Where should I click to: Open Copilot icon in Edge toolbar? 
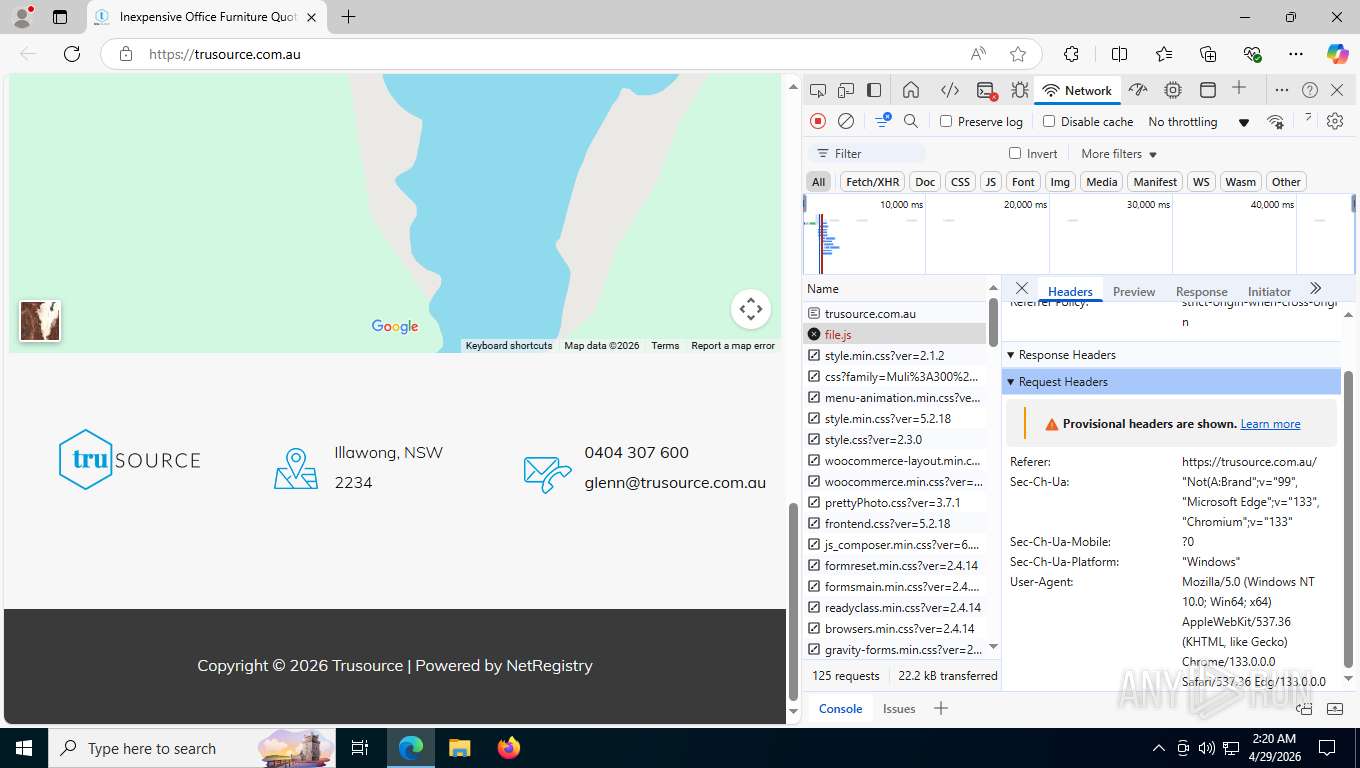point(1337,54)
